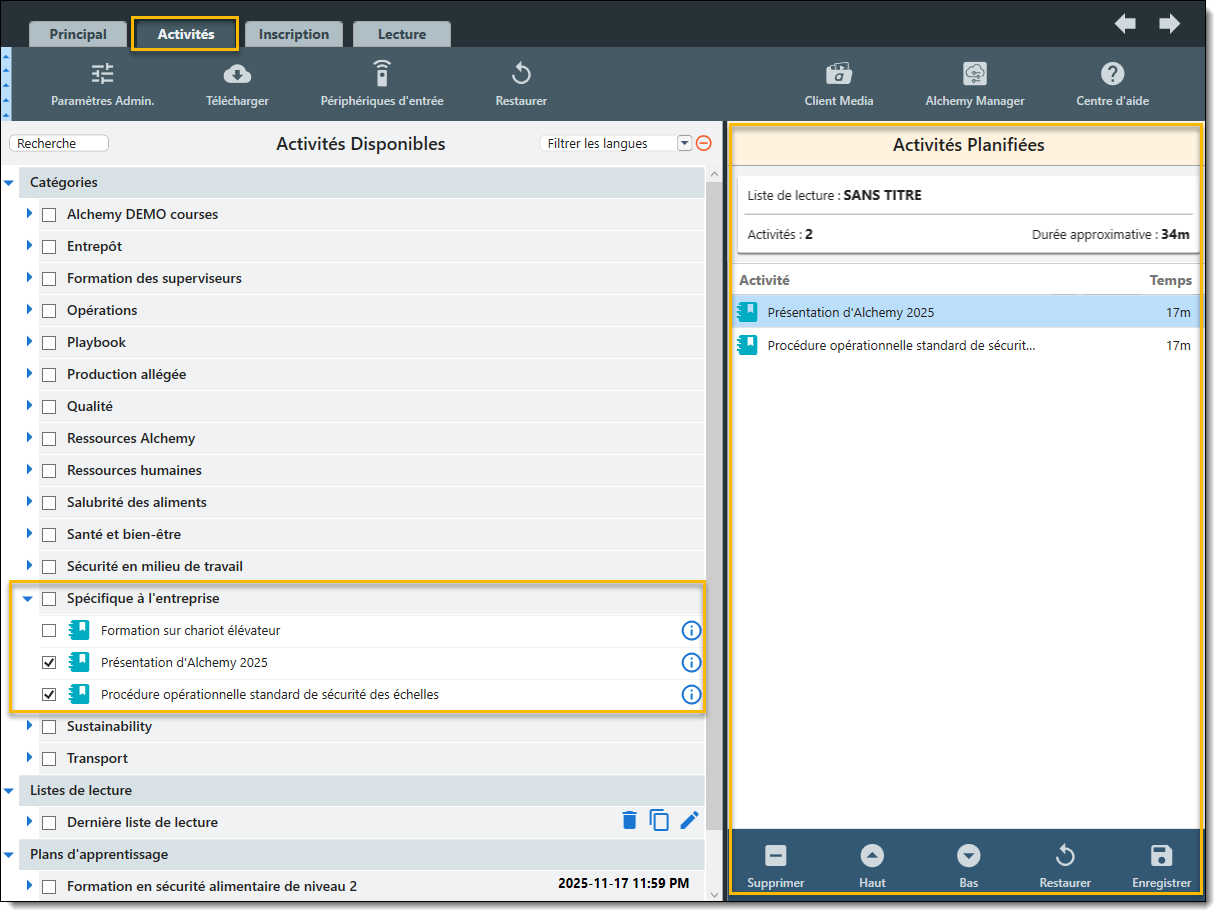Open Paramètres Admin. settings icon
Screen dimensions: 1221x917
click(x=102, y=74)
